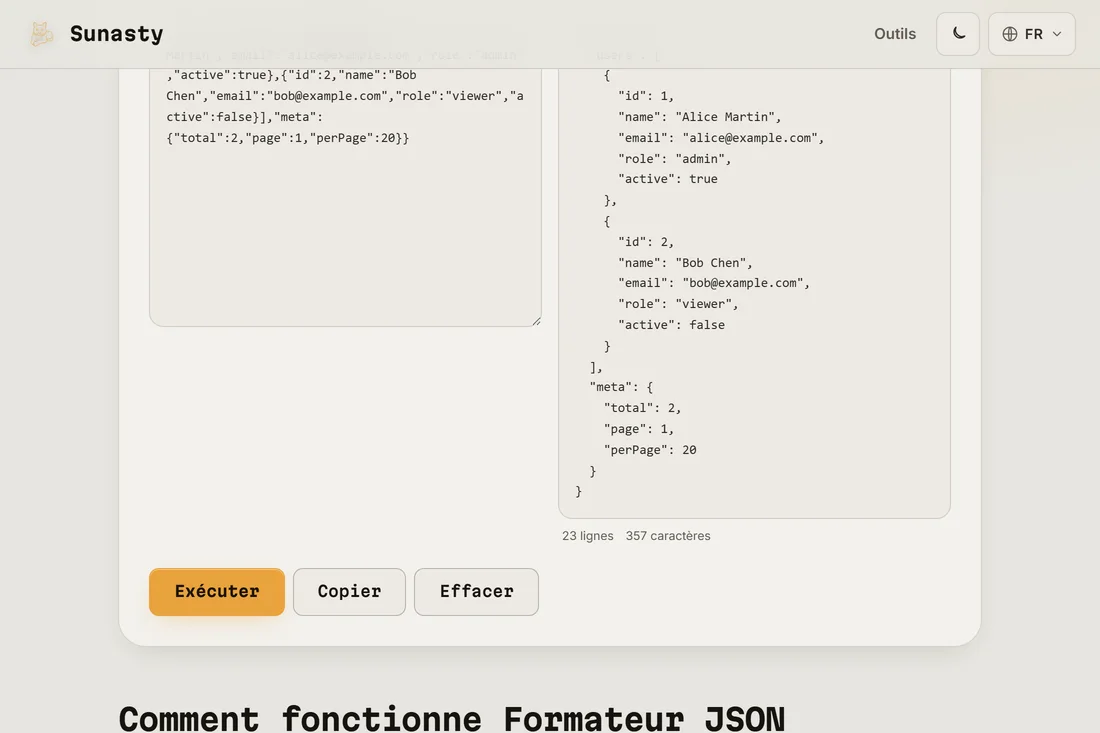Clear the input with the Effacer button
Viewport: 1100px width, 733px height.
pyautogui.click(x=476, y=591)
